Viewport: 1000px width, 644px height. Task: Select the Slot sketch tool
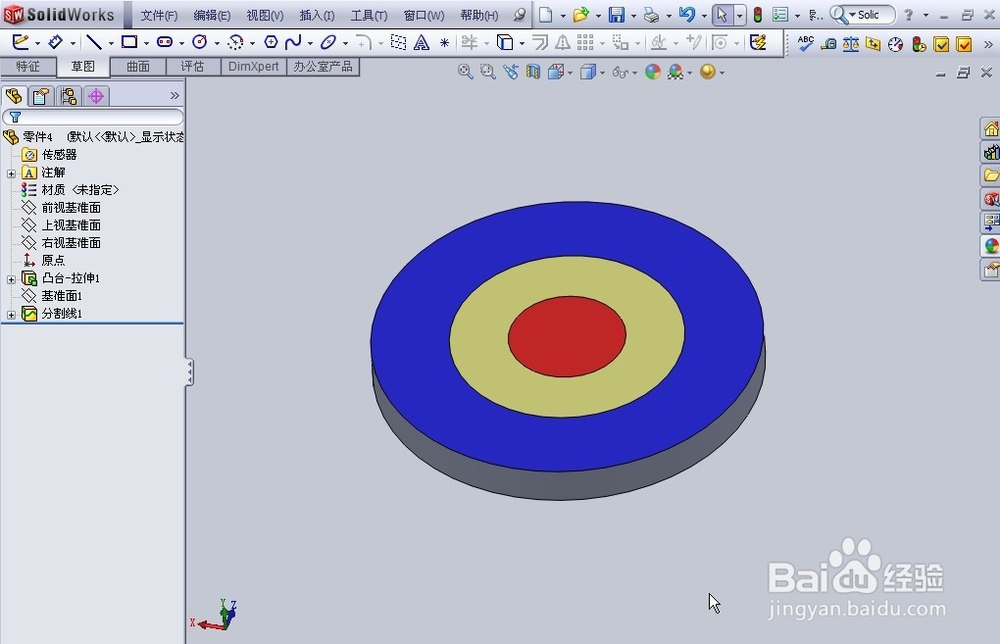[x=165, y=42]
